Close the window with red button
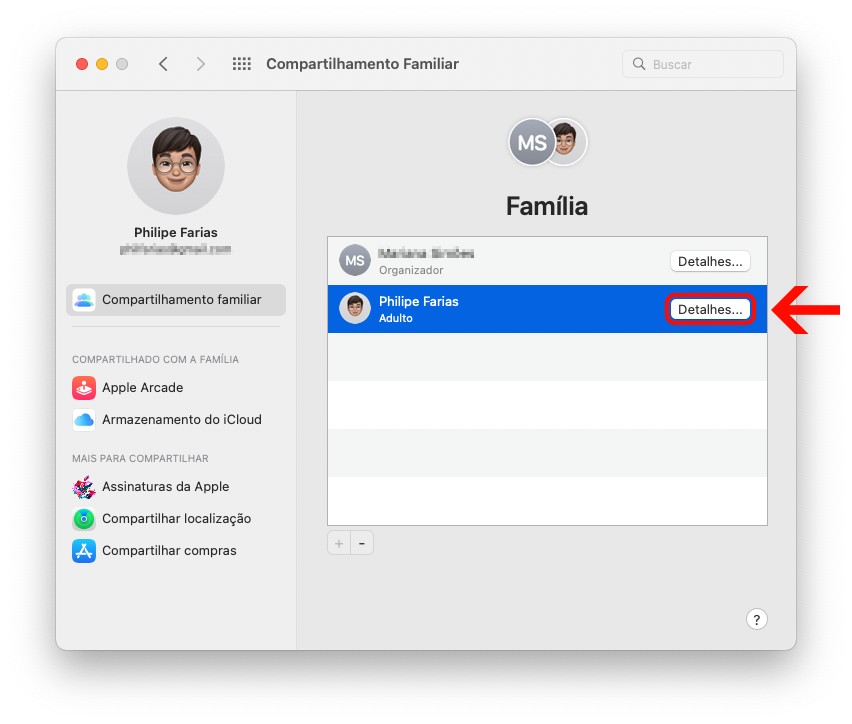The width and height of the screenshot is (852, 724). coord(82,64)
